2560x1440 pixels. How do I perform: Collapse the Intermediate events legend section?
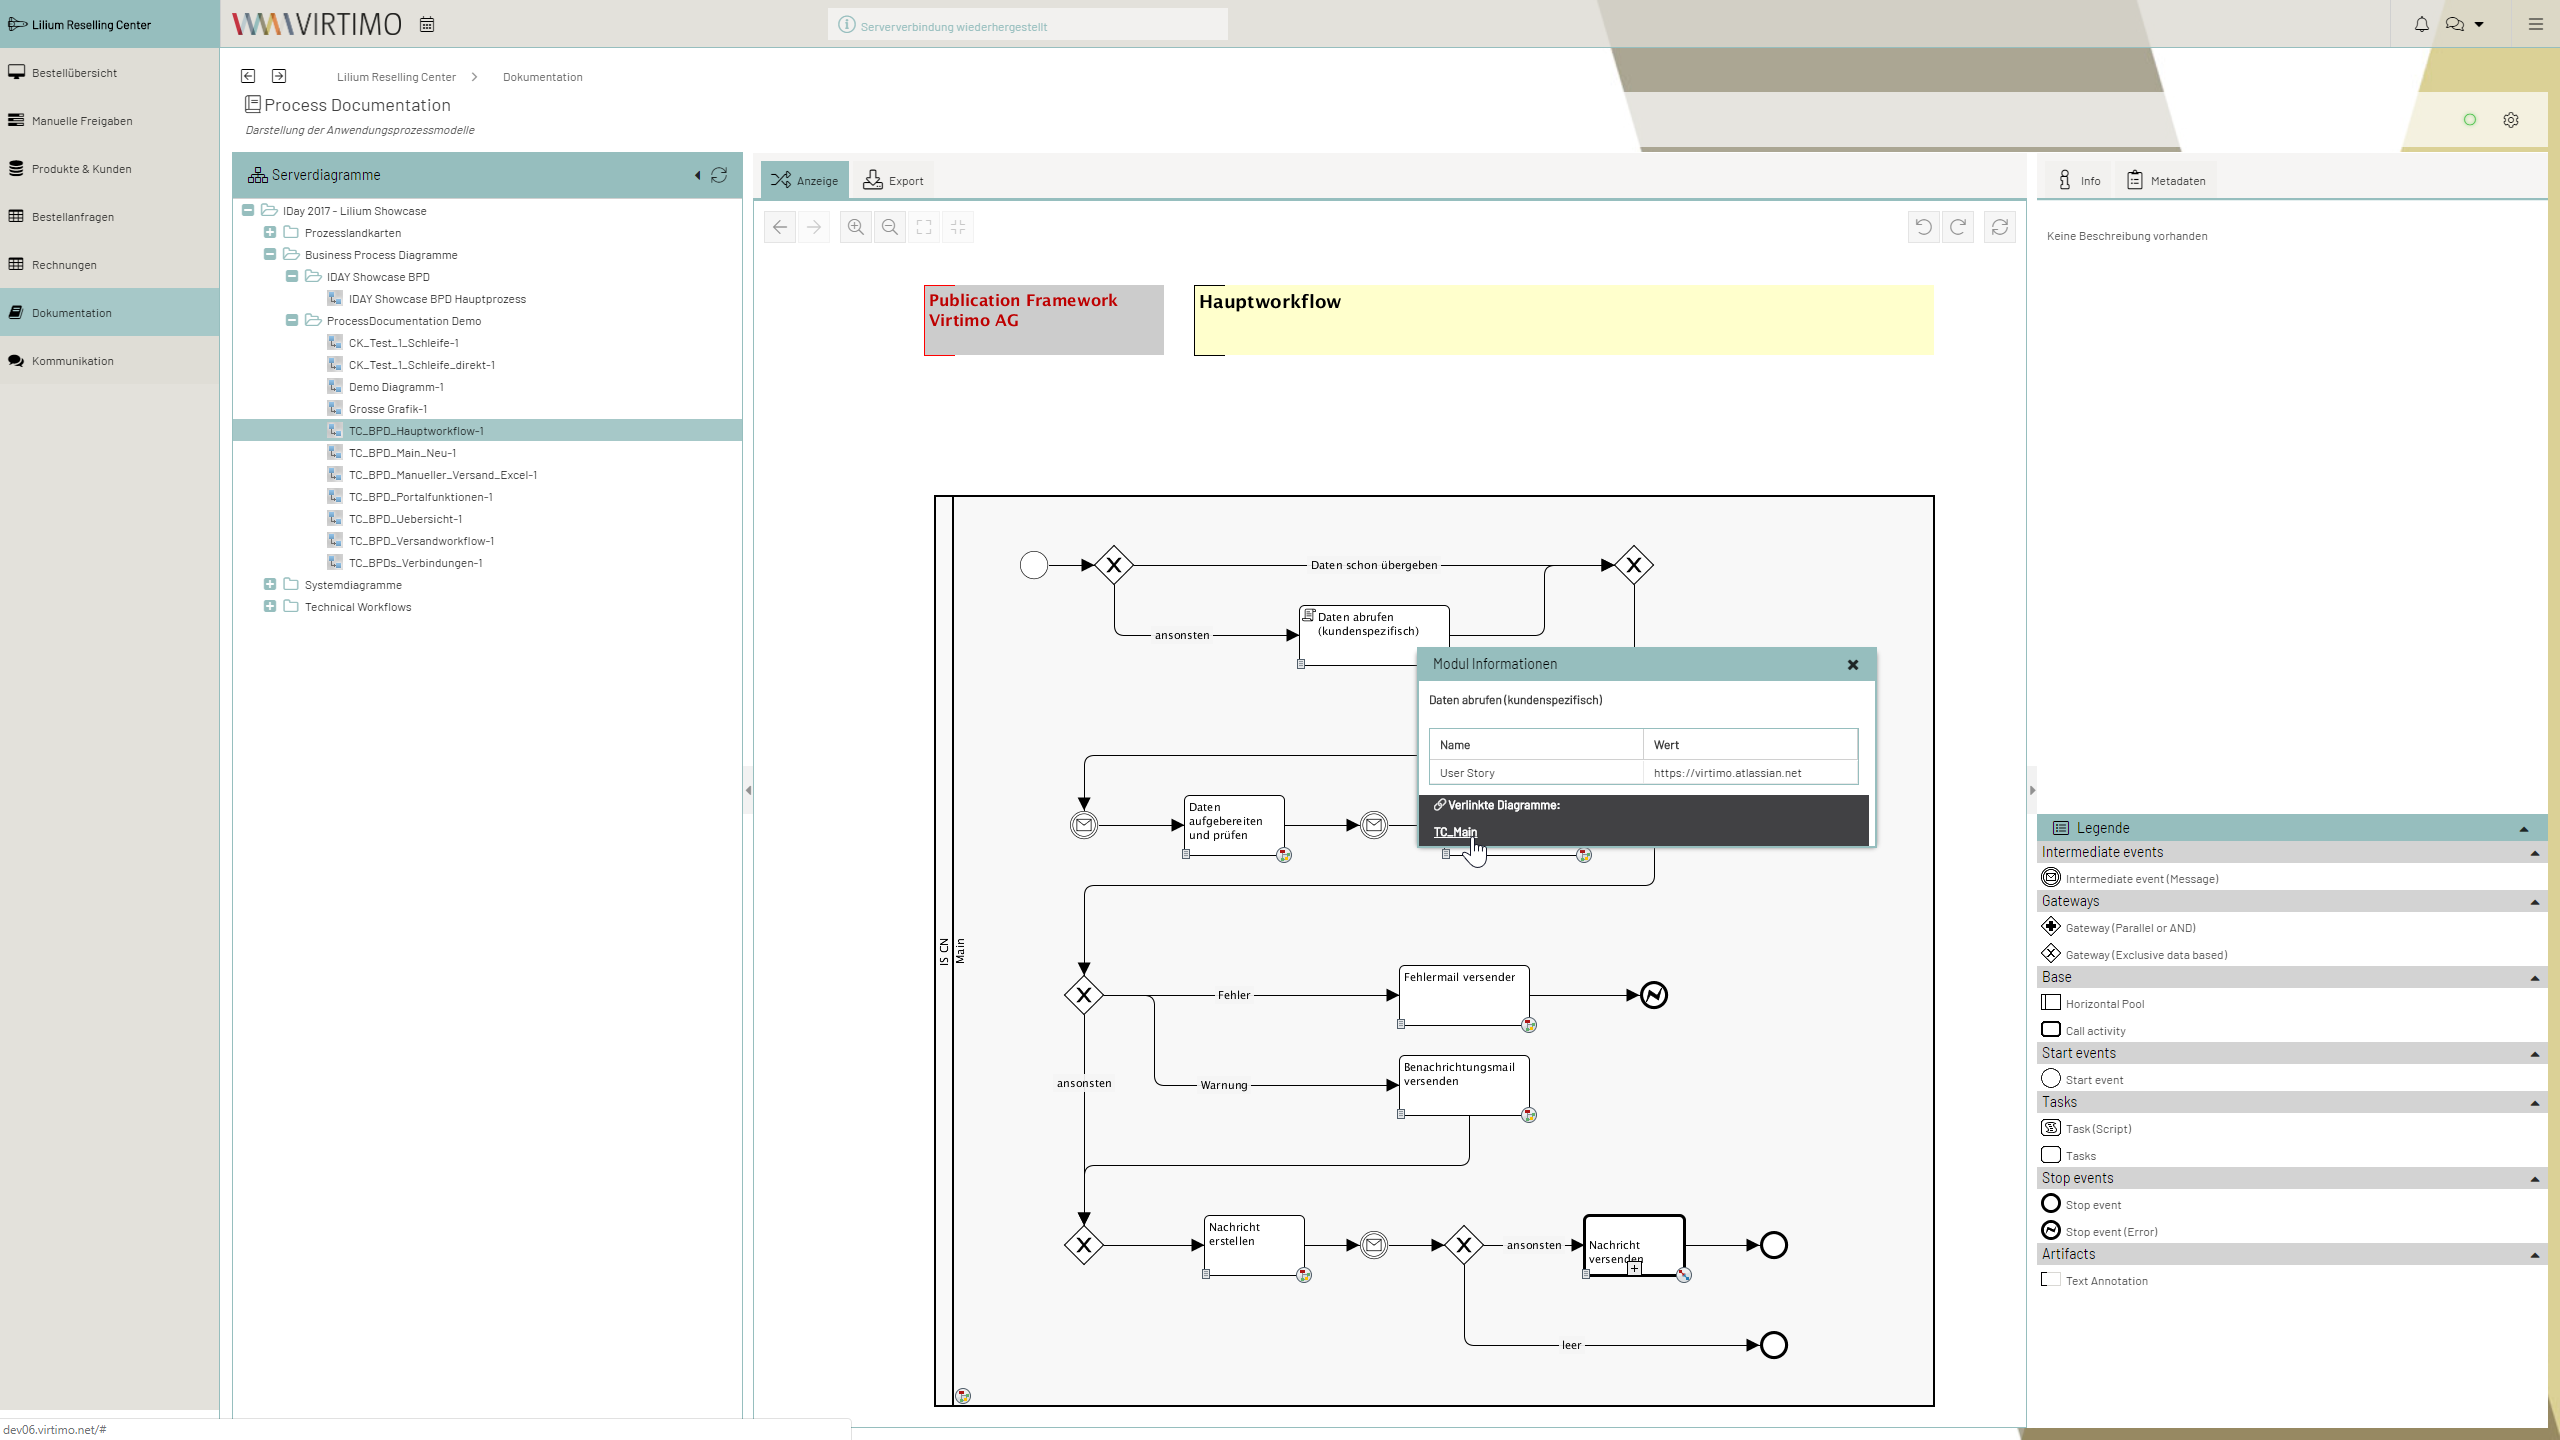(2535, 853)
